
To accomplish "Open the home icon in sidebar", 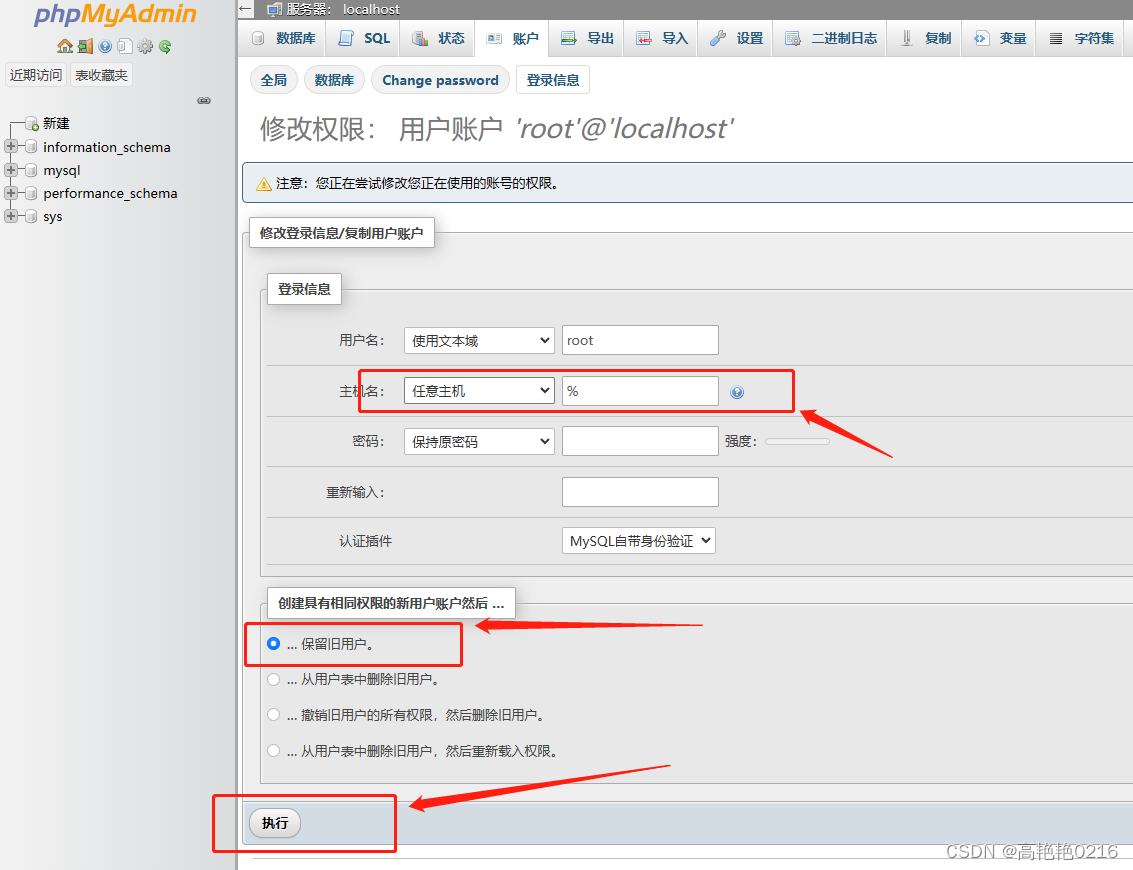I will click(65, 46).
